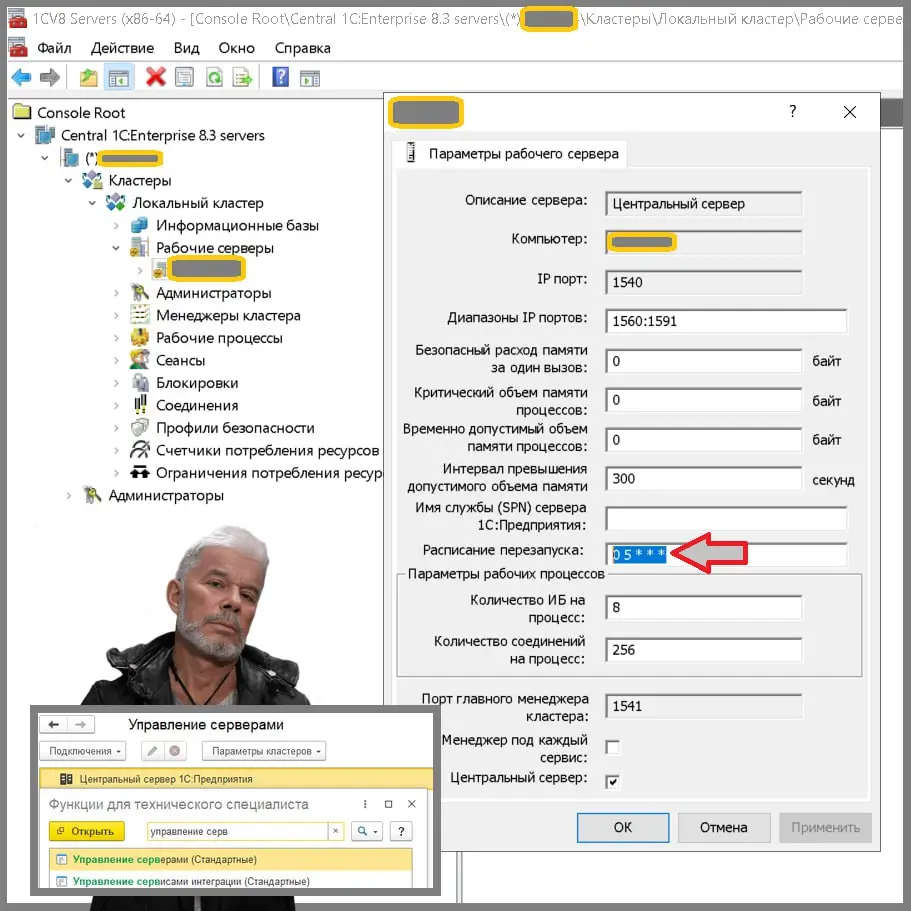The width and height of the screenshot is (911, 911).
Task: Click the Back arrow toolbar icon
Action: [x=21, y=77]
